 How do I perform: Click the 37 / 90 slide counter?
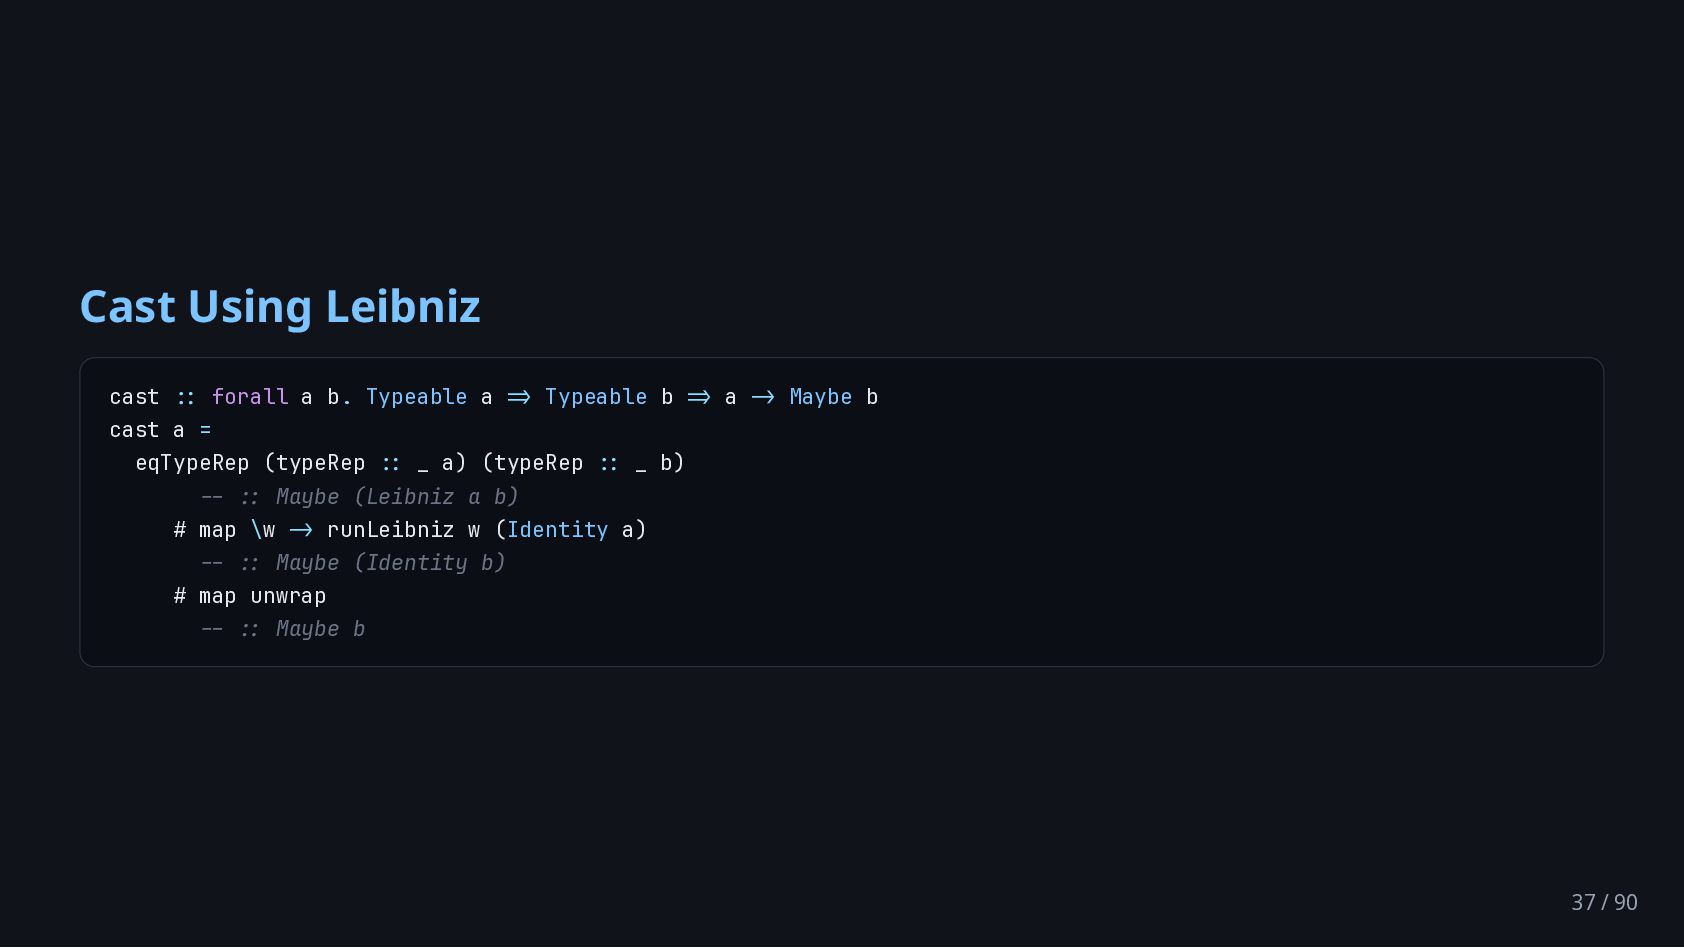(1604, 902)
